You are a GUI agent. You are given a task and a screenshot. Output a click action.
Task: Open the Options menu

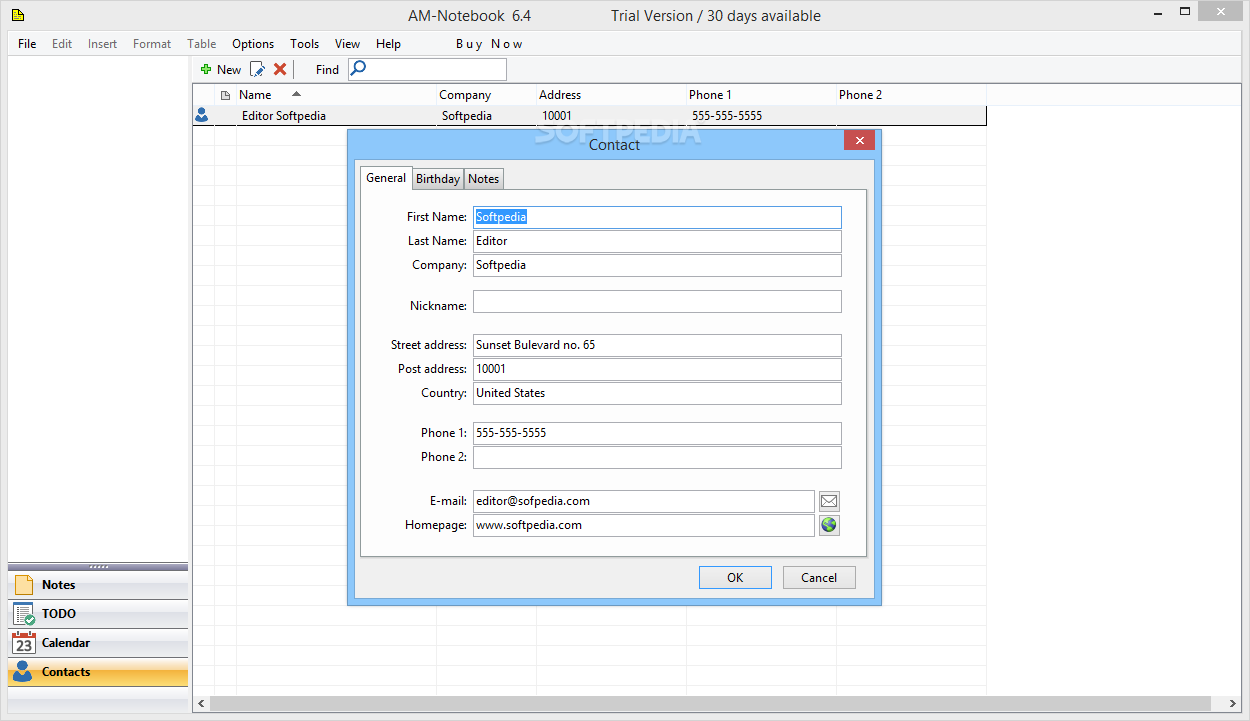[x=253, y=44]
